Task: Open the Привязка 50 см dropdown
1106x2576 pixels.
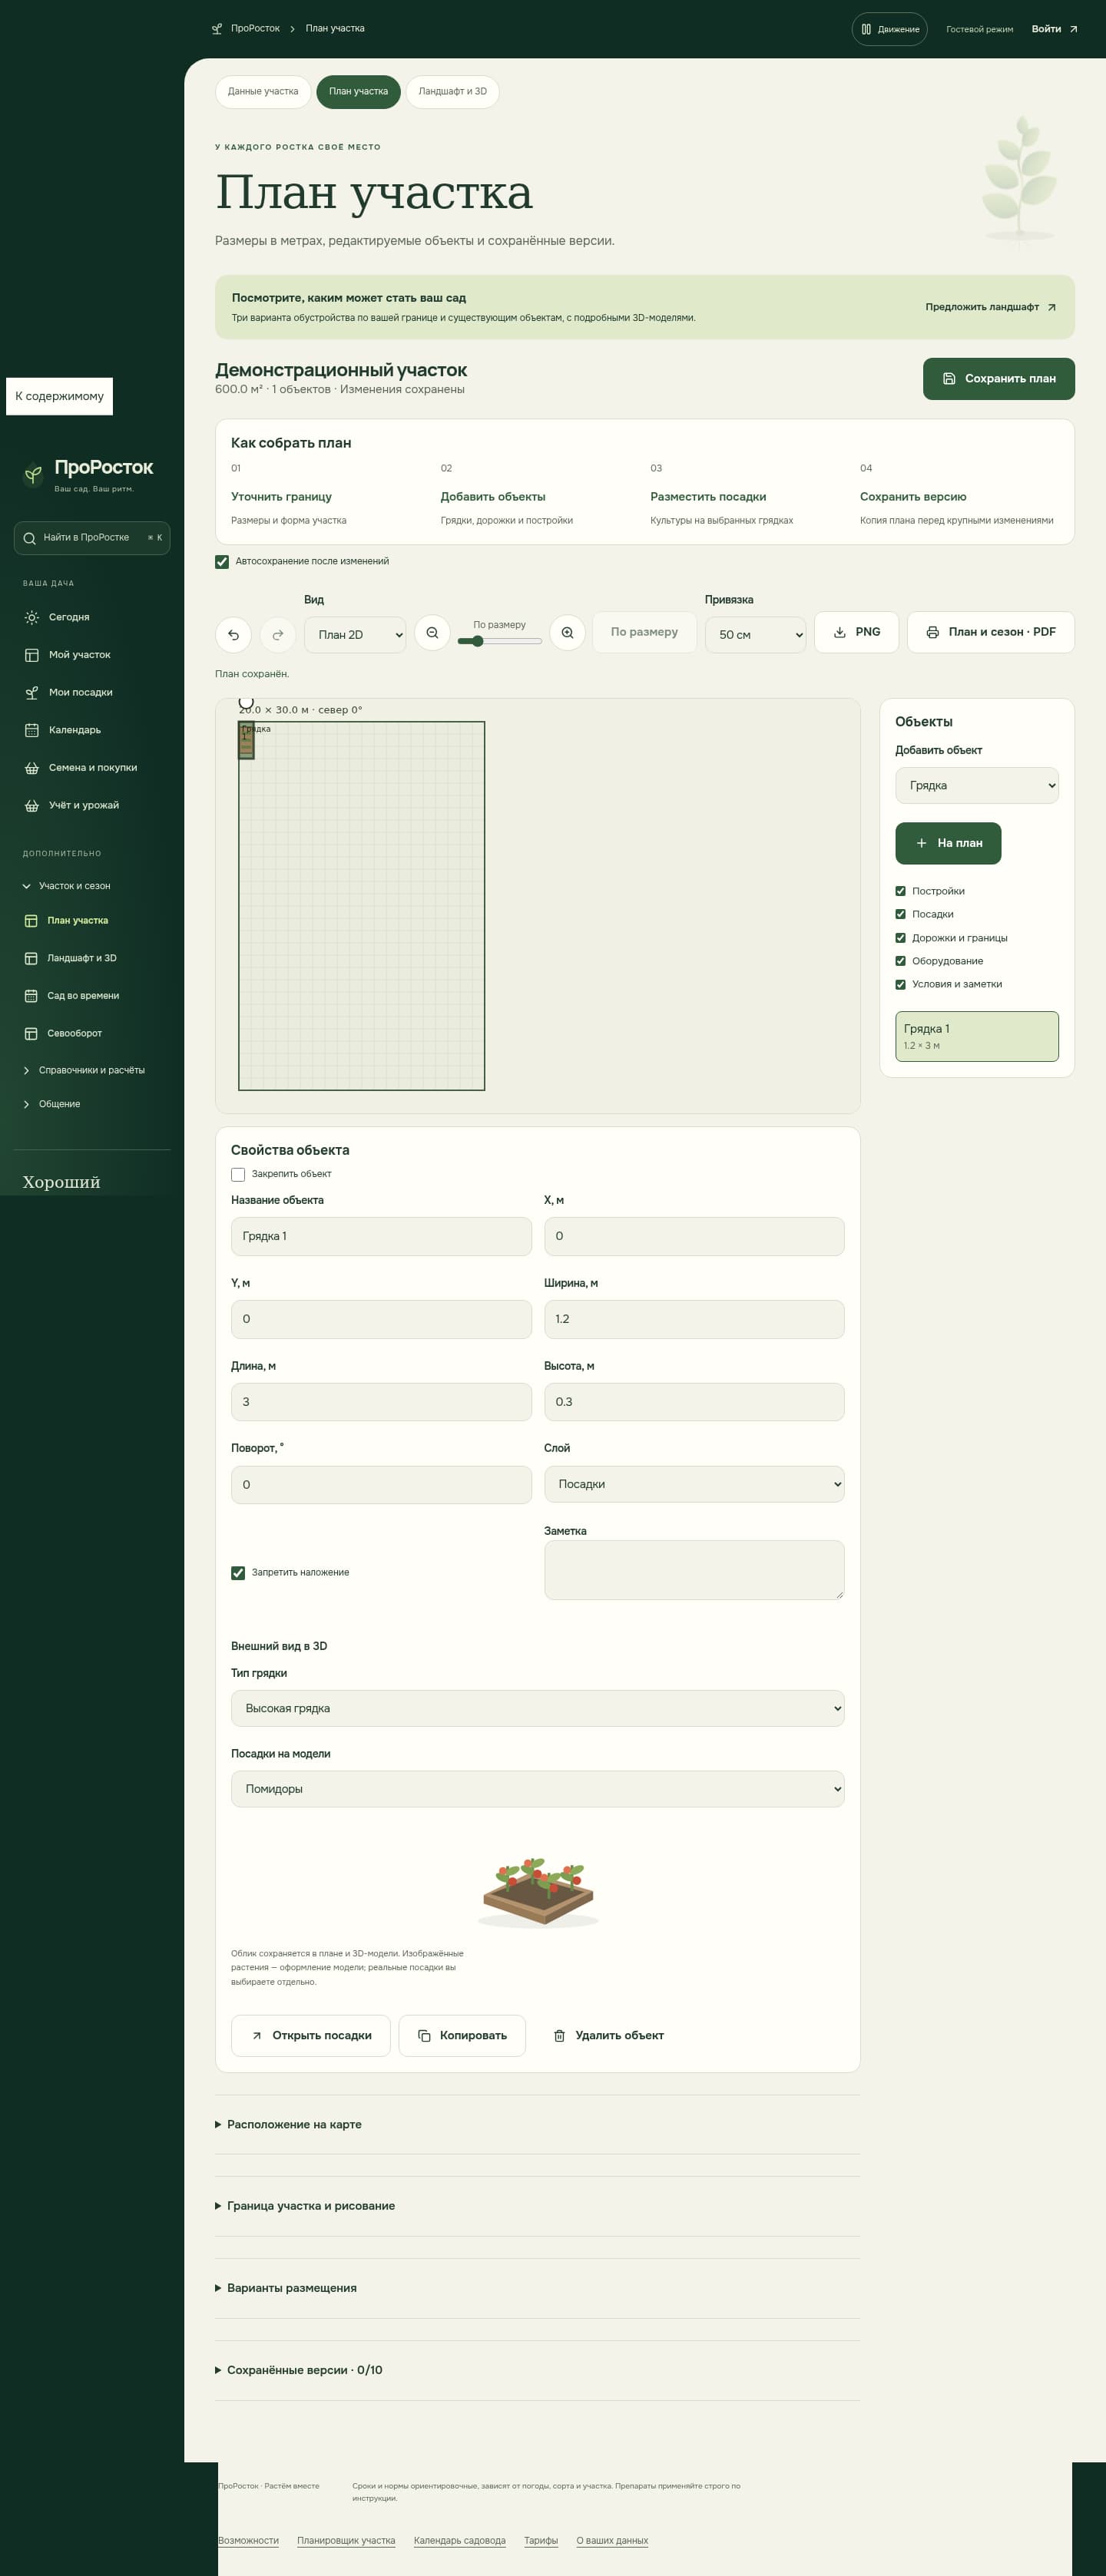Action: pos(755,635)
